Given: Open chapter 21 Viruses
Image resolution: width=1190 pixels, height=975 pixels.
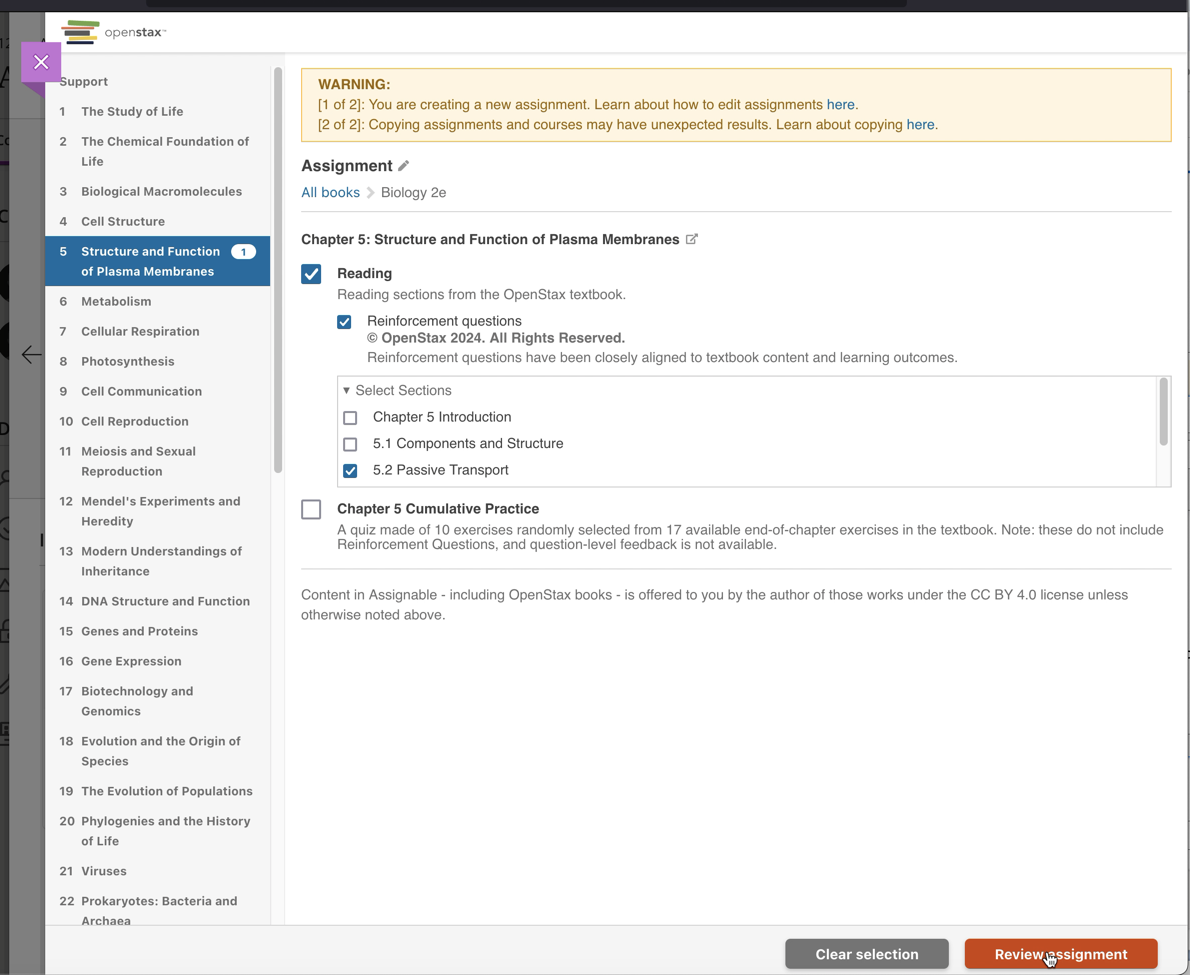Looking at the screenshot, I should [103, 871].
